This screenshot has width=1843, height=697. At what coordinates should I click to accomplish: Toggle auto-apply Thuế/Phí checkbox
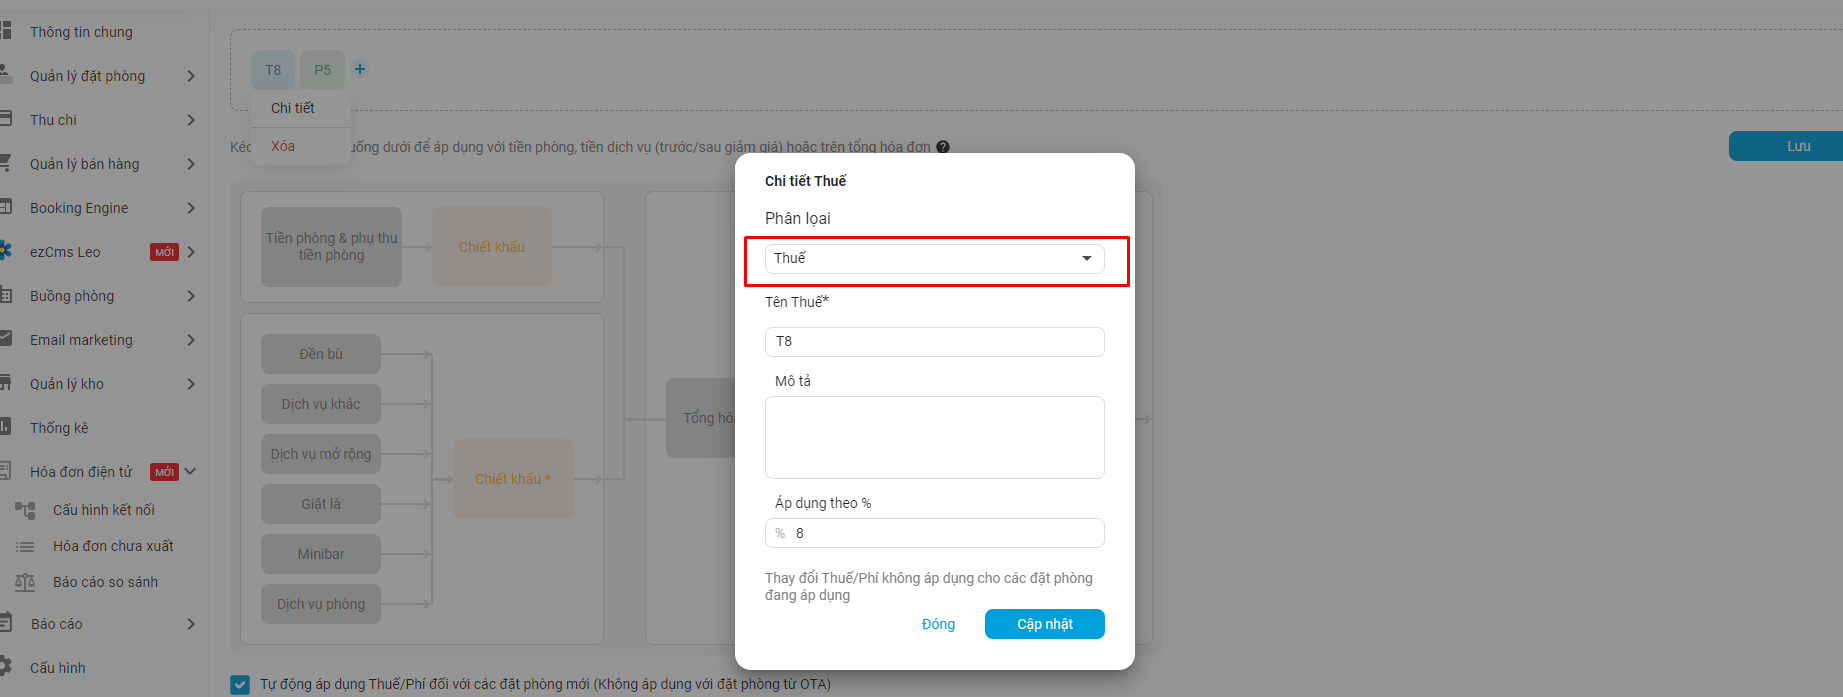pos(240,684)
